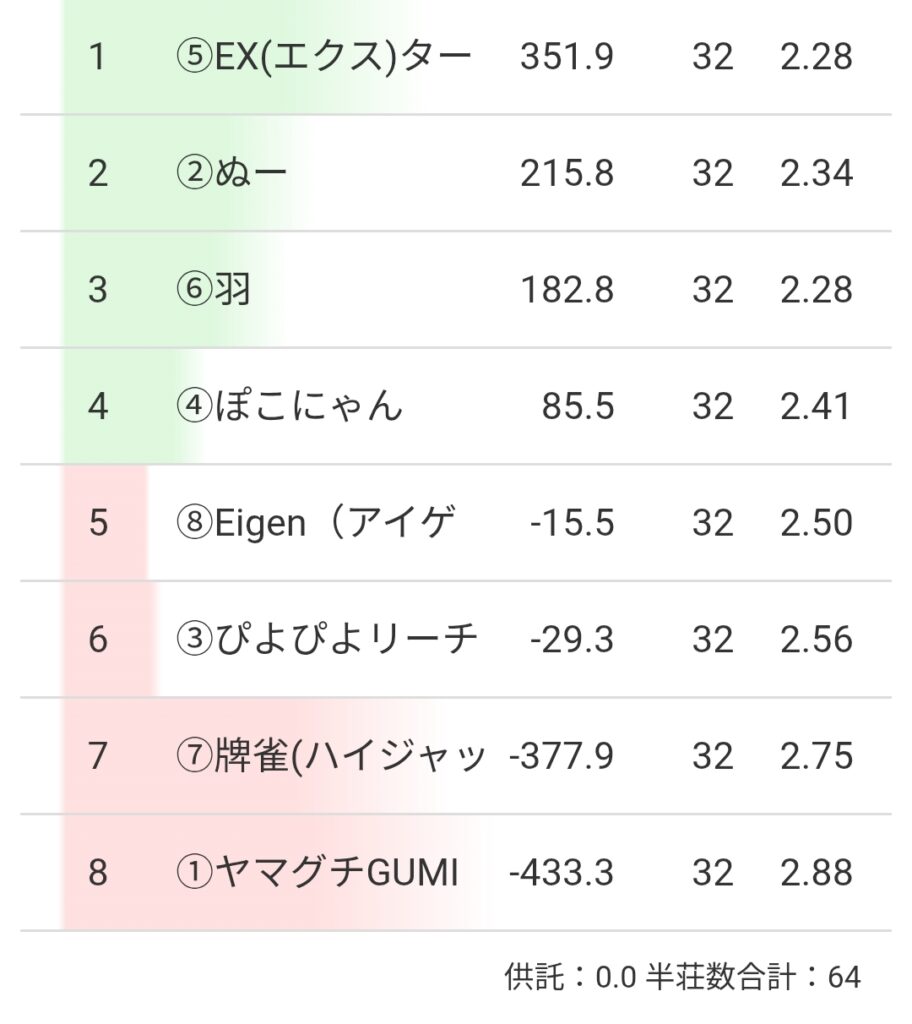
Task: Select the average rank 2.88
Action: 816,873
